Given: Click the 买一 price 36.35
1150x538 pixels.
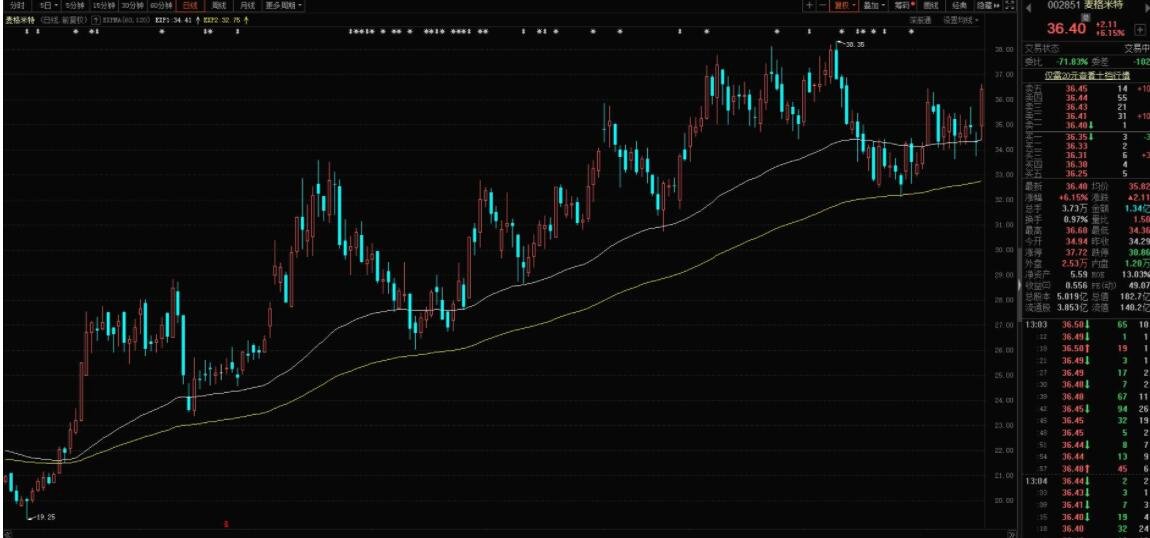Looking at the screenshot, I should coord(1077,136).
